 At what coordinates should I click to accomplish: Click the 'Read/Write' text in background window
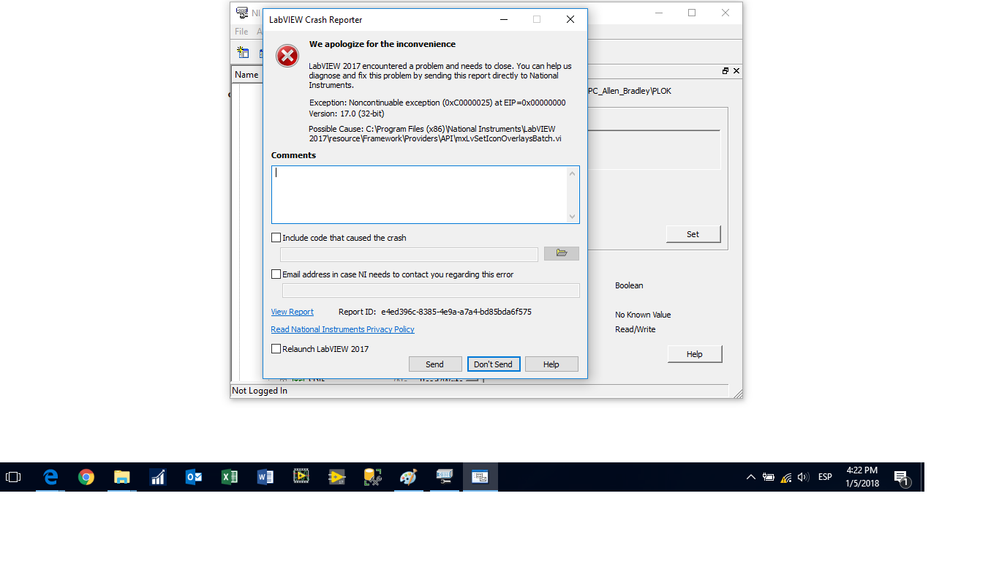click(635, 329)
